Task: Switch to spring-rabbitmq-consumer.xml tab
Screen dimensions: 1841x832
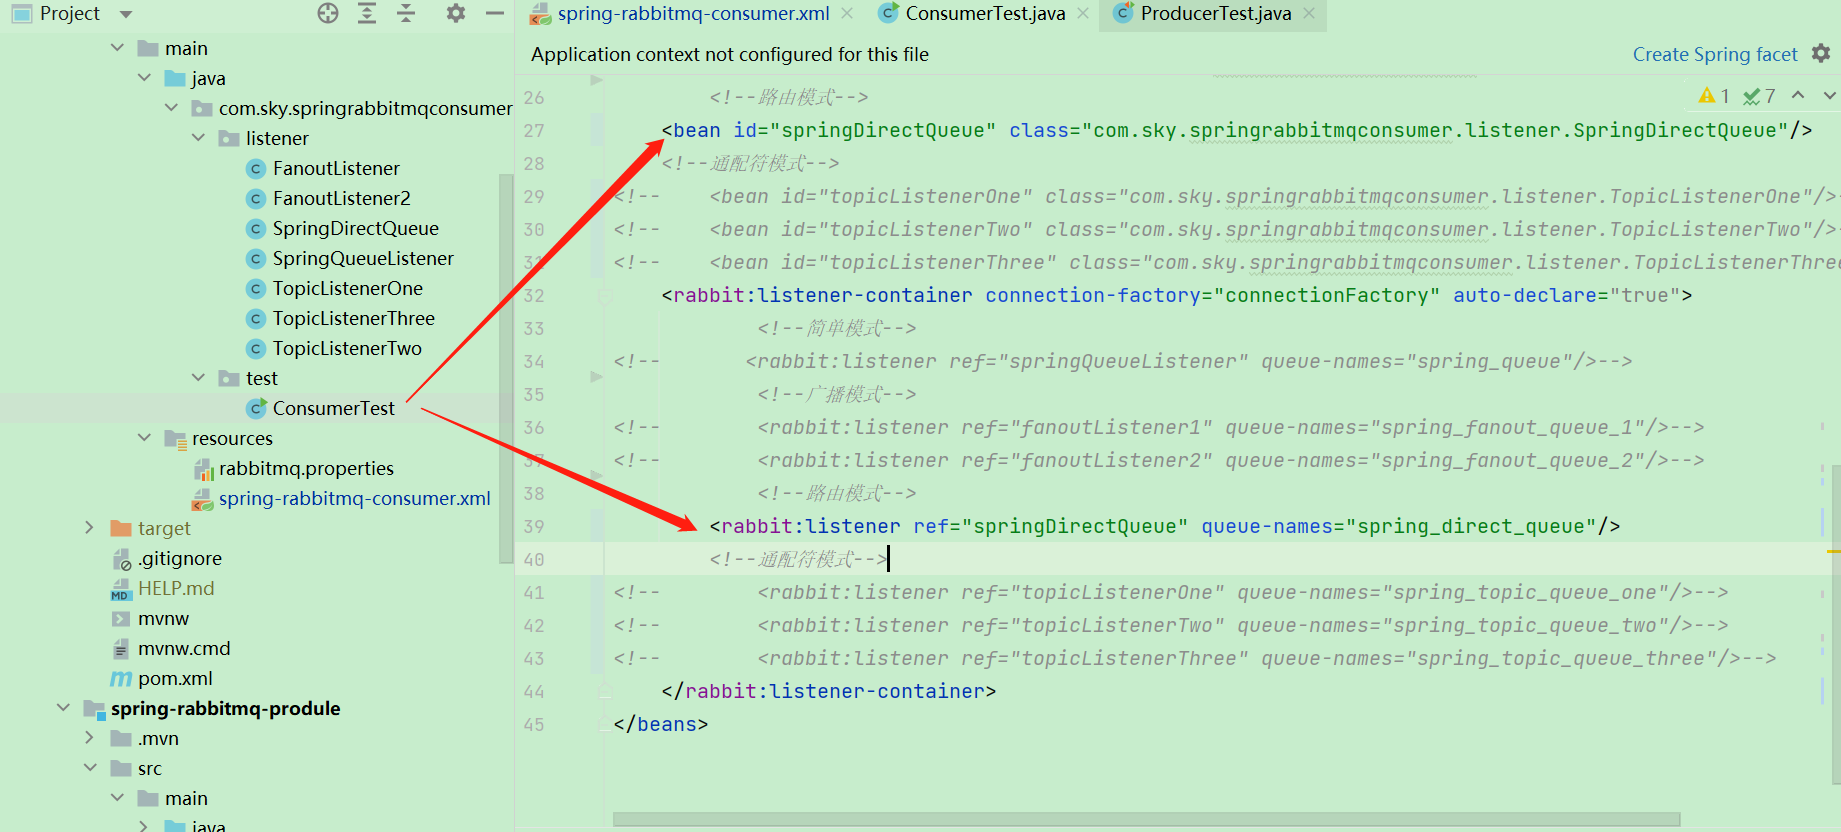Action: pos(693,13)
